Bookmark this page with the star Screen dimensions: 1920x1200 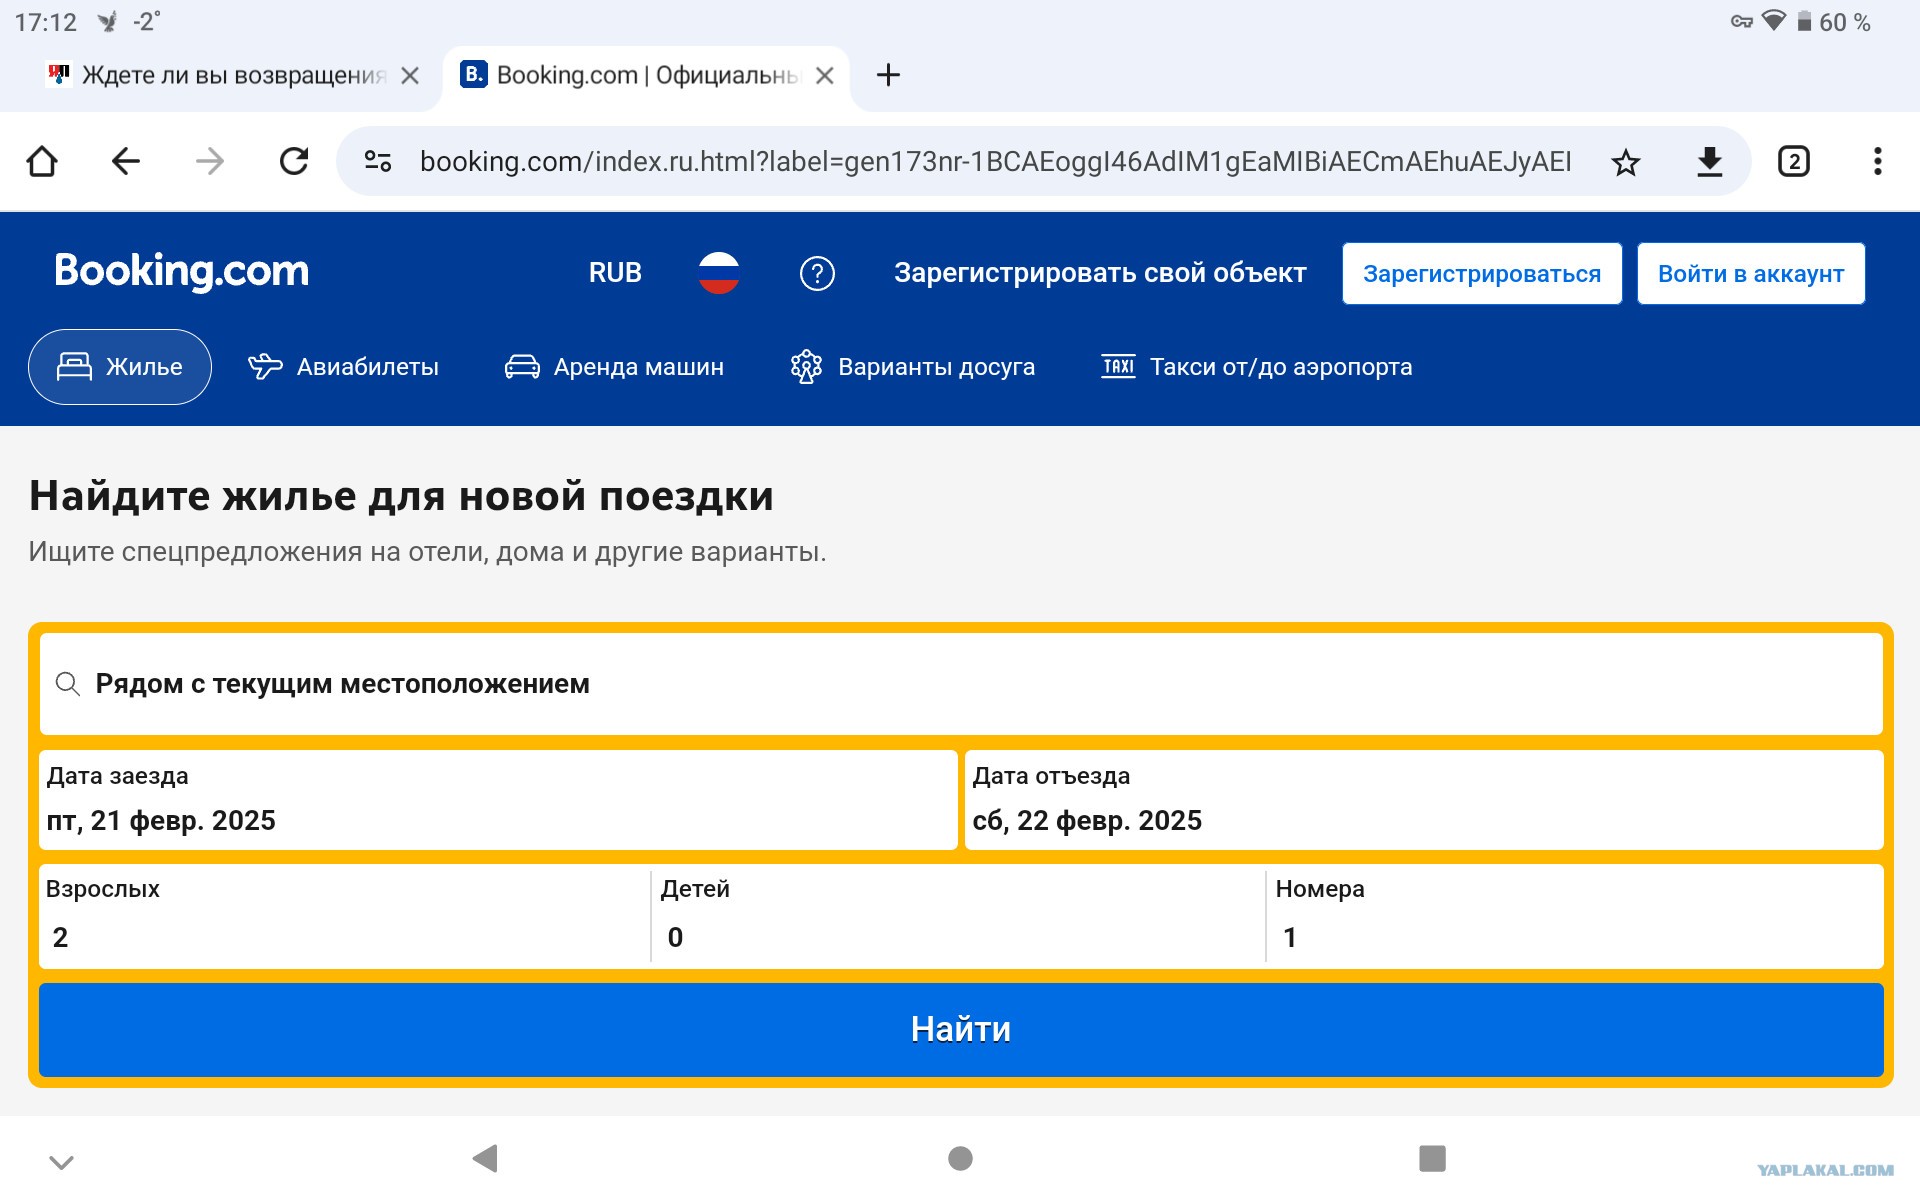pyautogui.click(x=1626, y=162)
